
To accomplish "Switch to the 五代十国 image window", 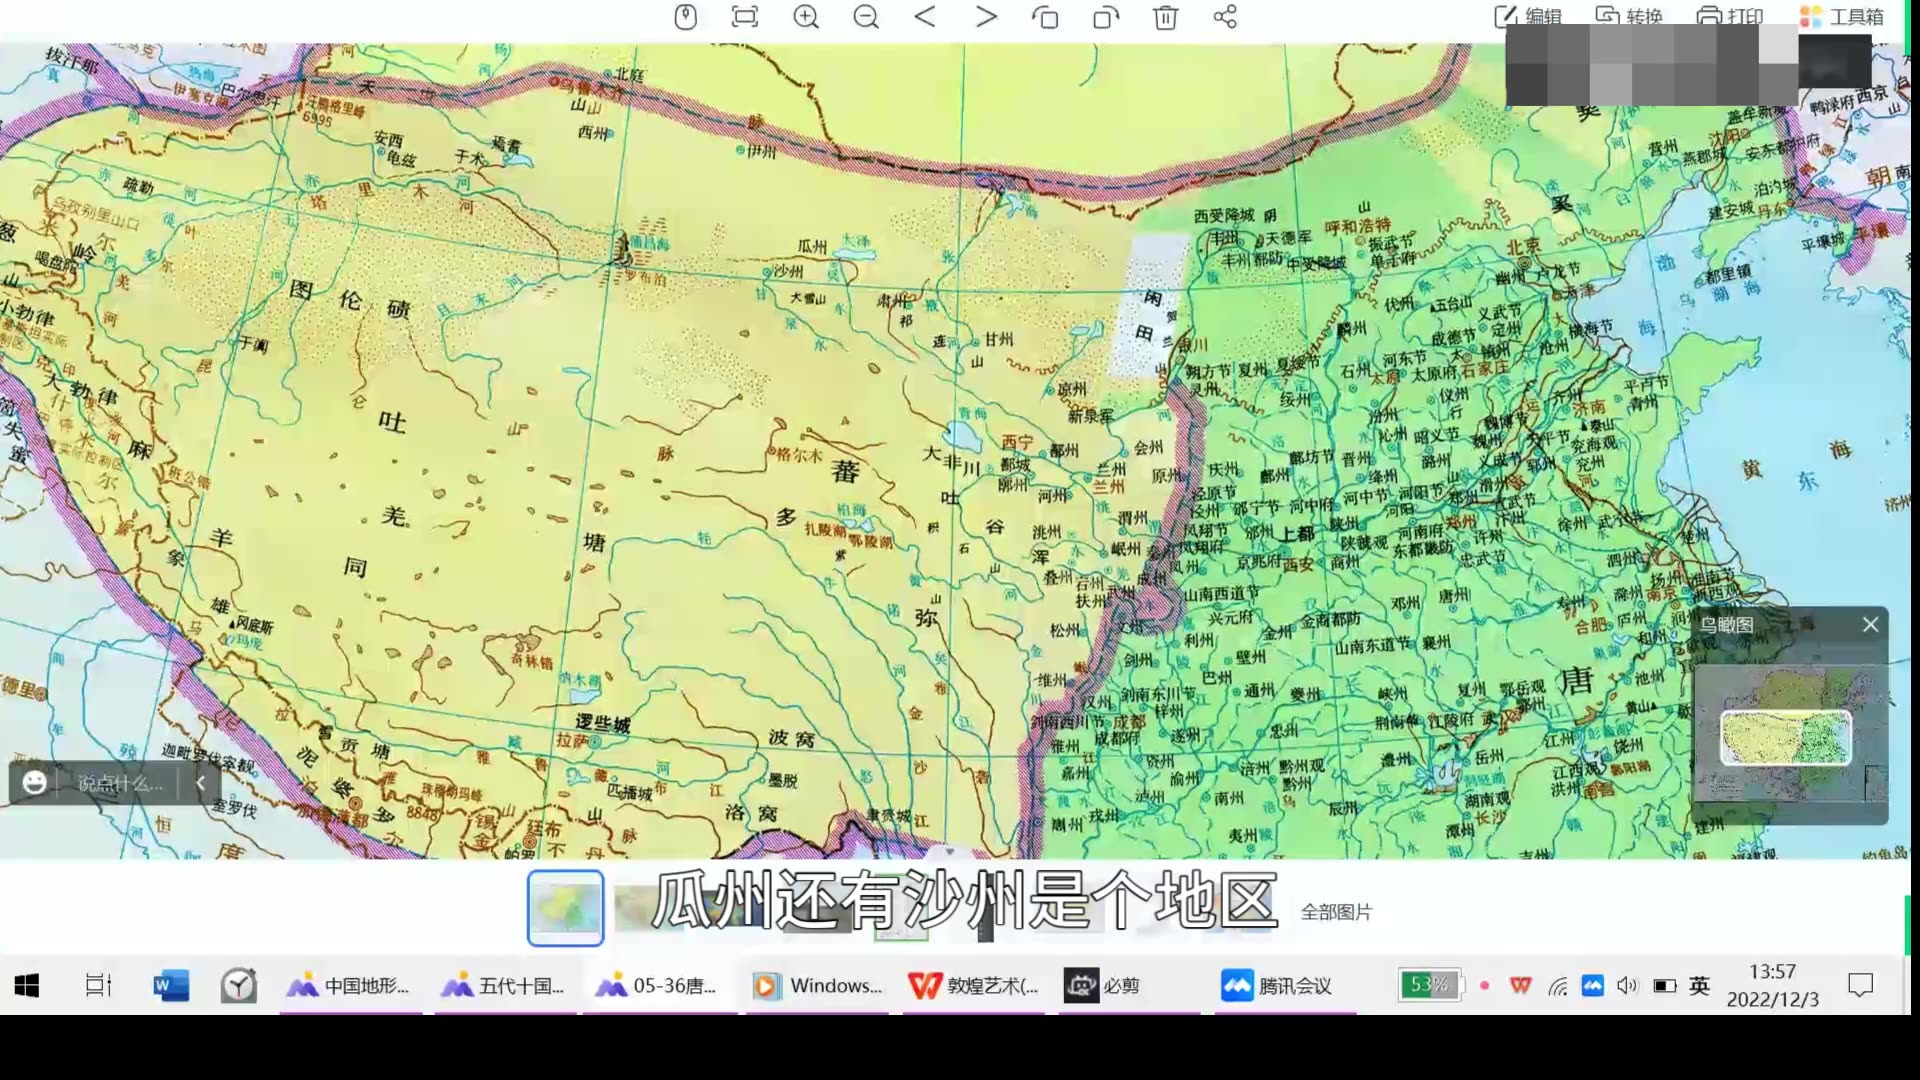I will [x=504, y=986].
